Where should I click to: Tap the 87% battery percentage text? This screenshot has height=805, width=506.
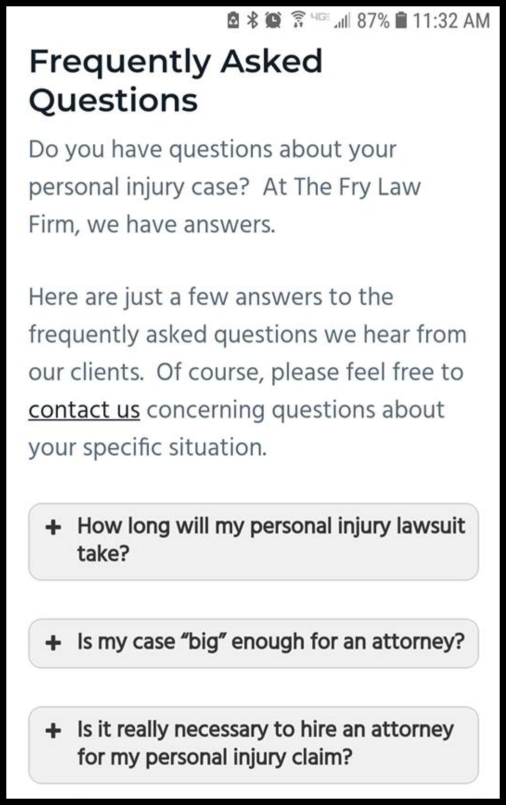coord(373,21)
